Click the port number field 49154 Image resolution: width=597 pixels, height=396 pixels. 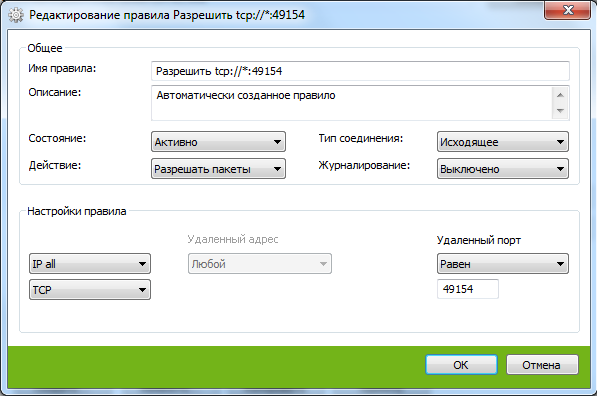click(x=468, y=289)
